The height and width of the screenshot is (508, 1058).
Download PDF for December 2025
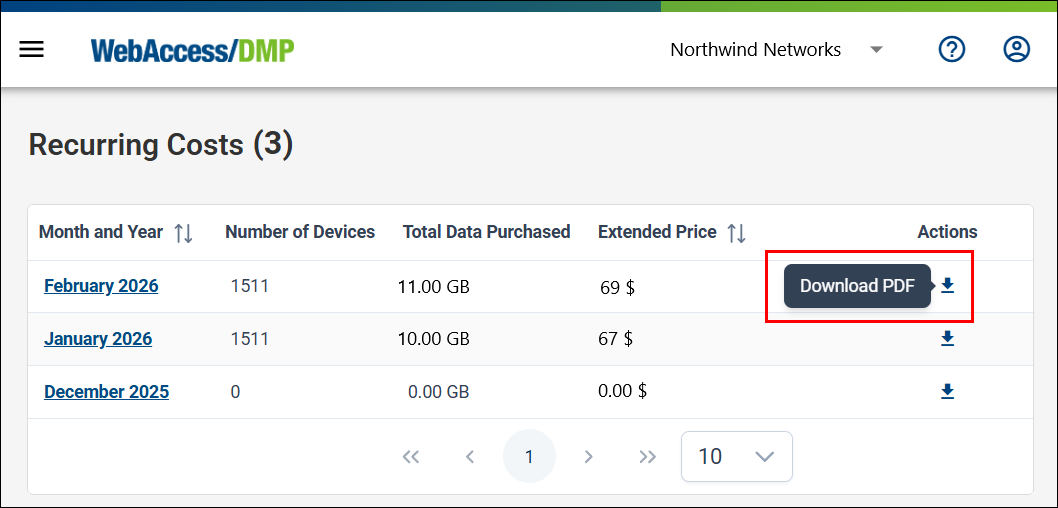point(947,391)
